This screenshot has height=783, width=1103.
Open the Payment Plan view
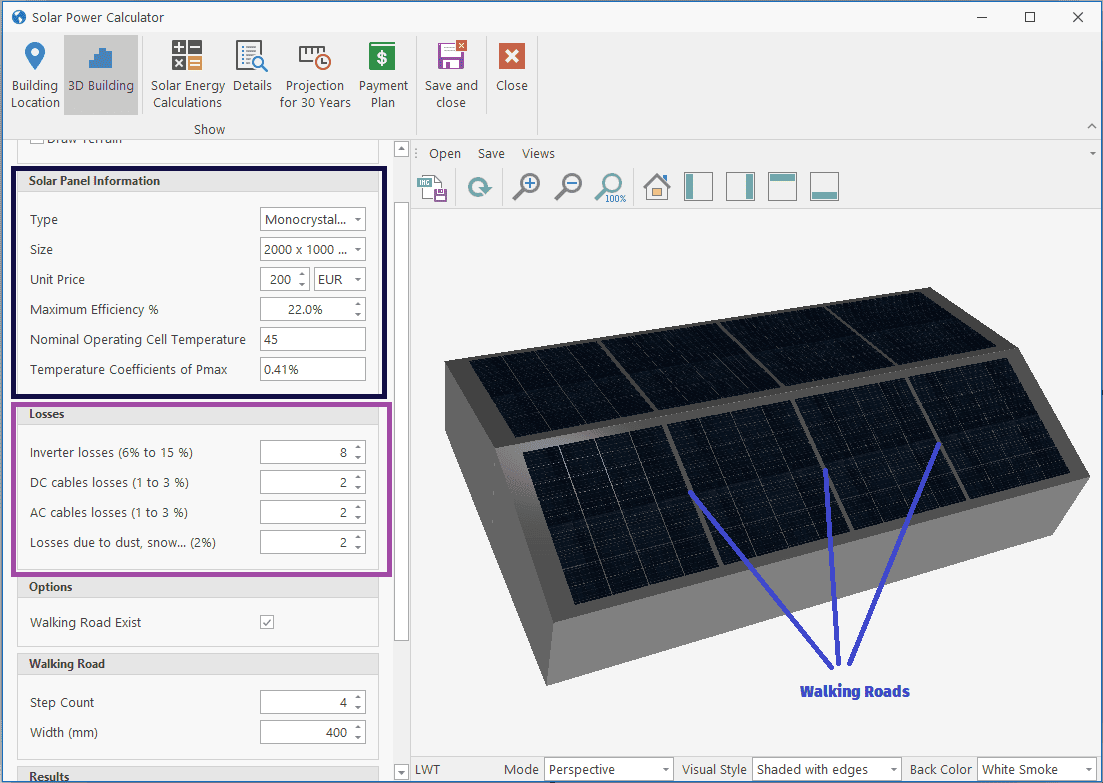383,75
